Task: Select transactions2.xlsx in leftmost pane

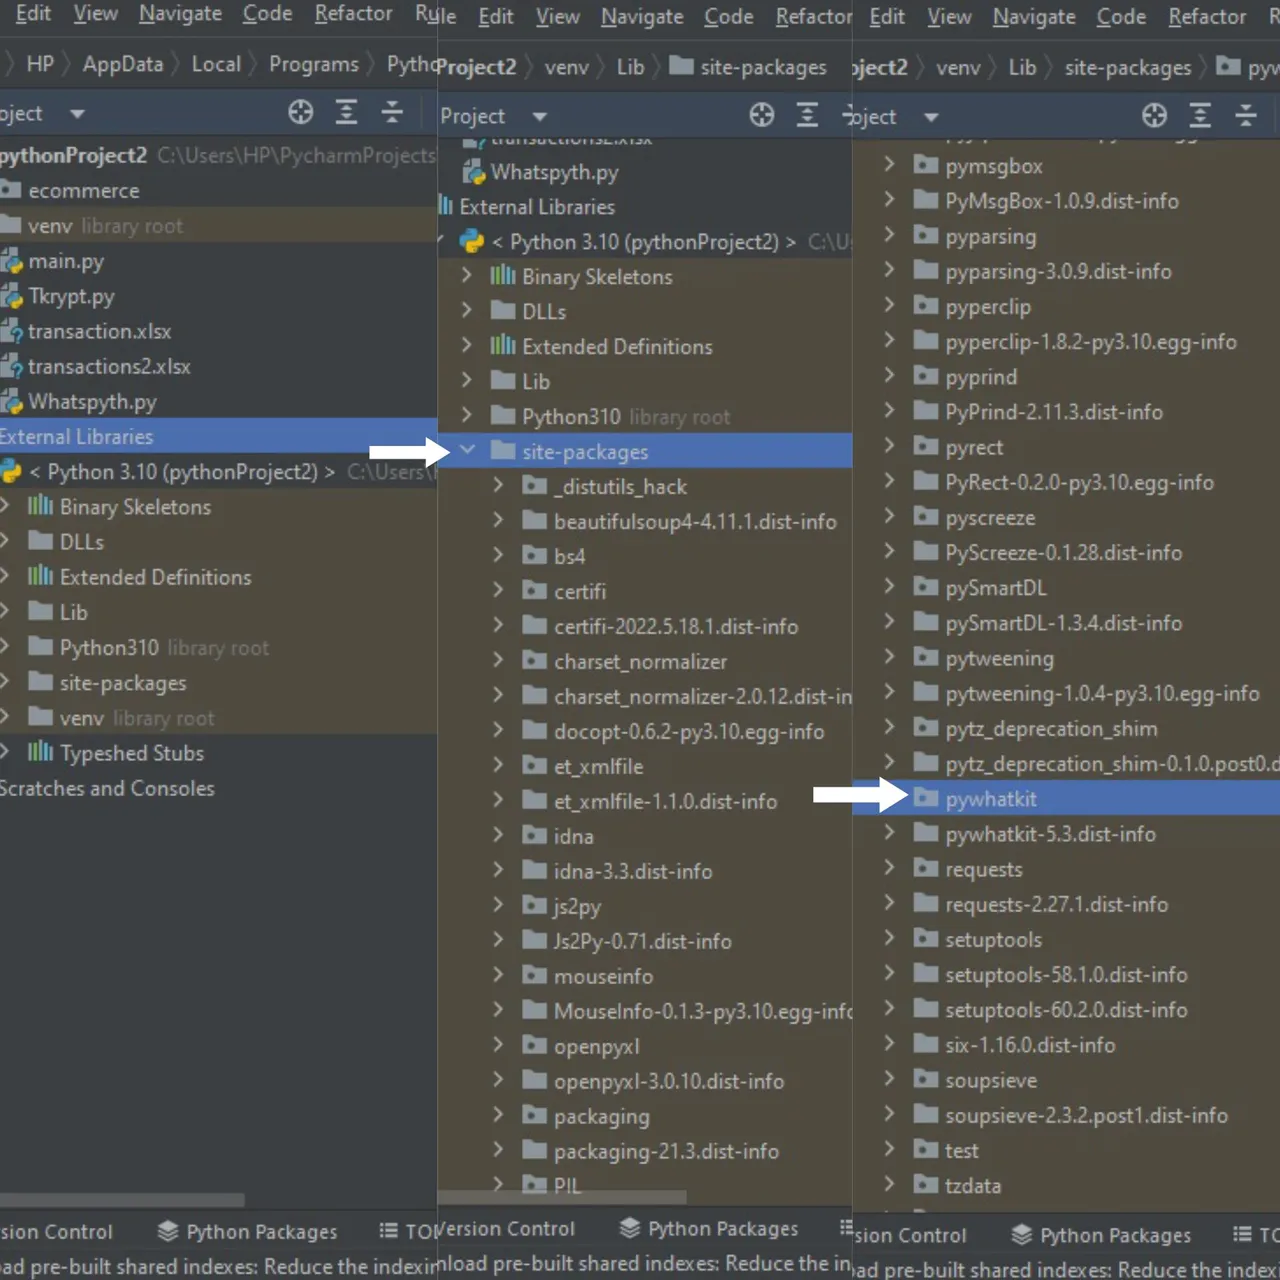Action: tap(218, 366)
